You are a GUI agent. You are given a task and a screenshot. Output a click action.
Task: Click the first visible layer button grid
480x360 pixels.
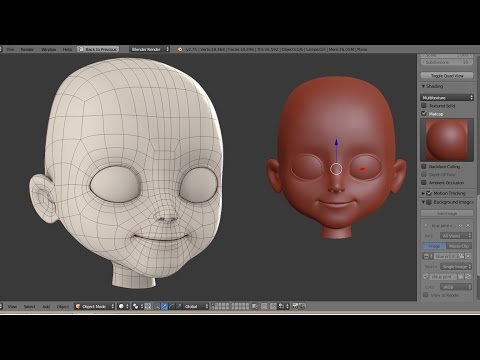click(x=222, y=306)
